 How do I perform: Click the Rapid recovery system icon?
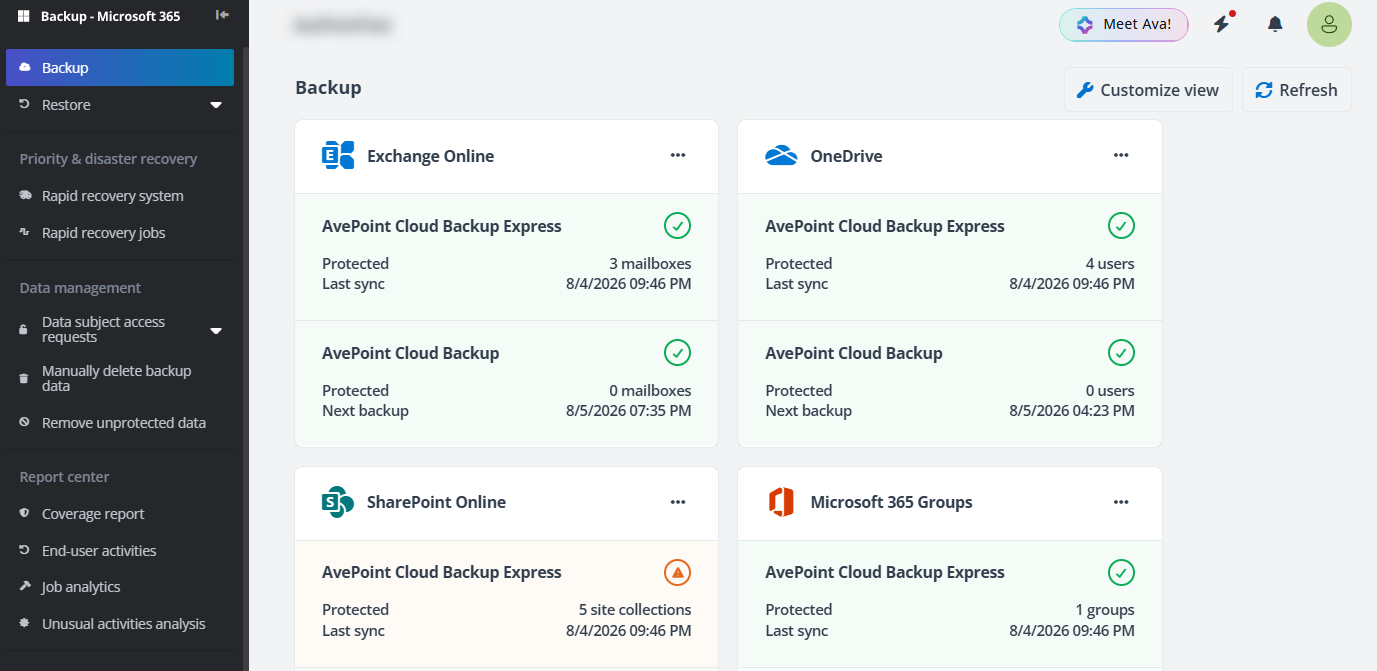[25, 196]
